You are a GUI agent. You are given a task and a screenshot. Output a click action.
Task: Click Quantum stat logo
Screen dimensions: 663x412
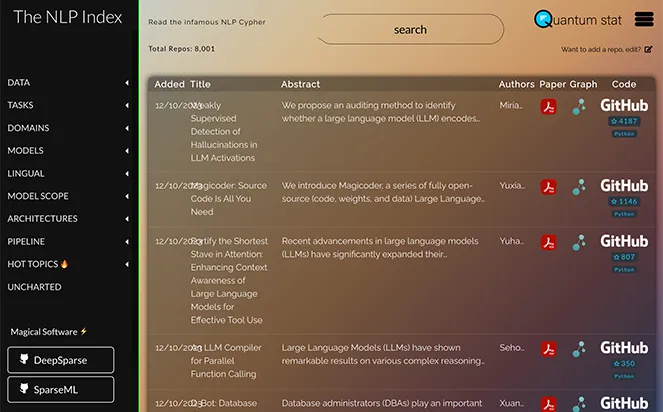[578, 19]
